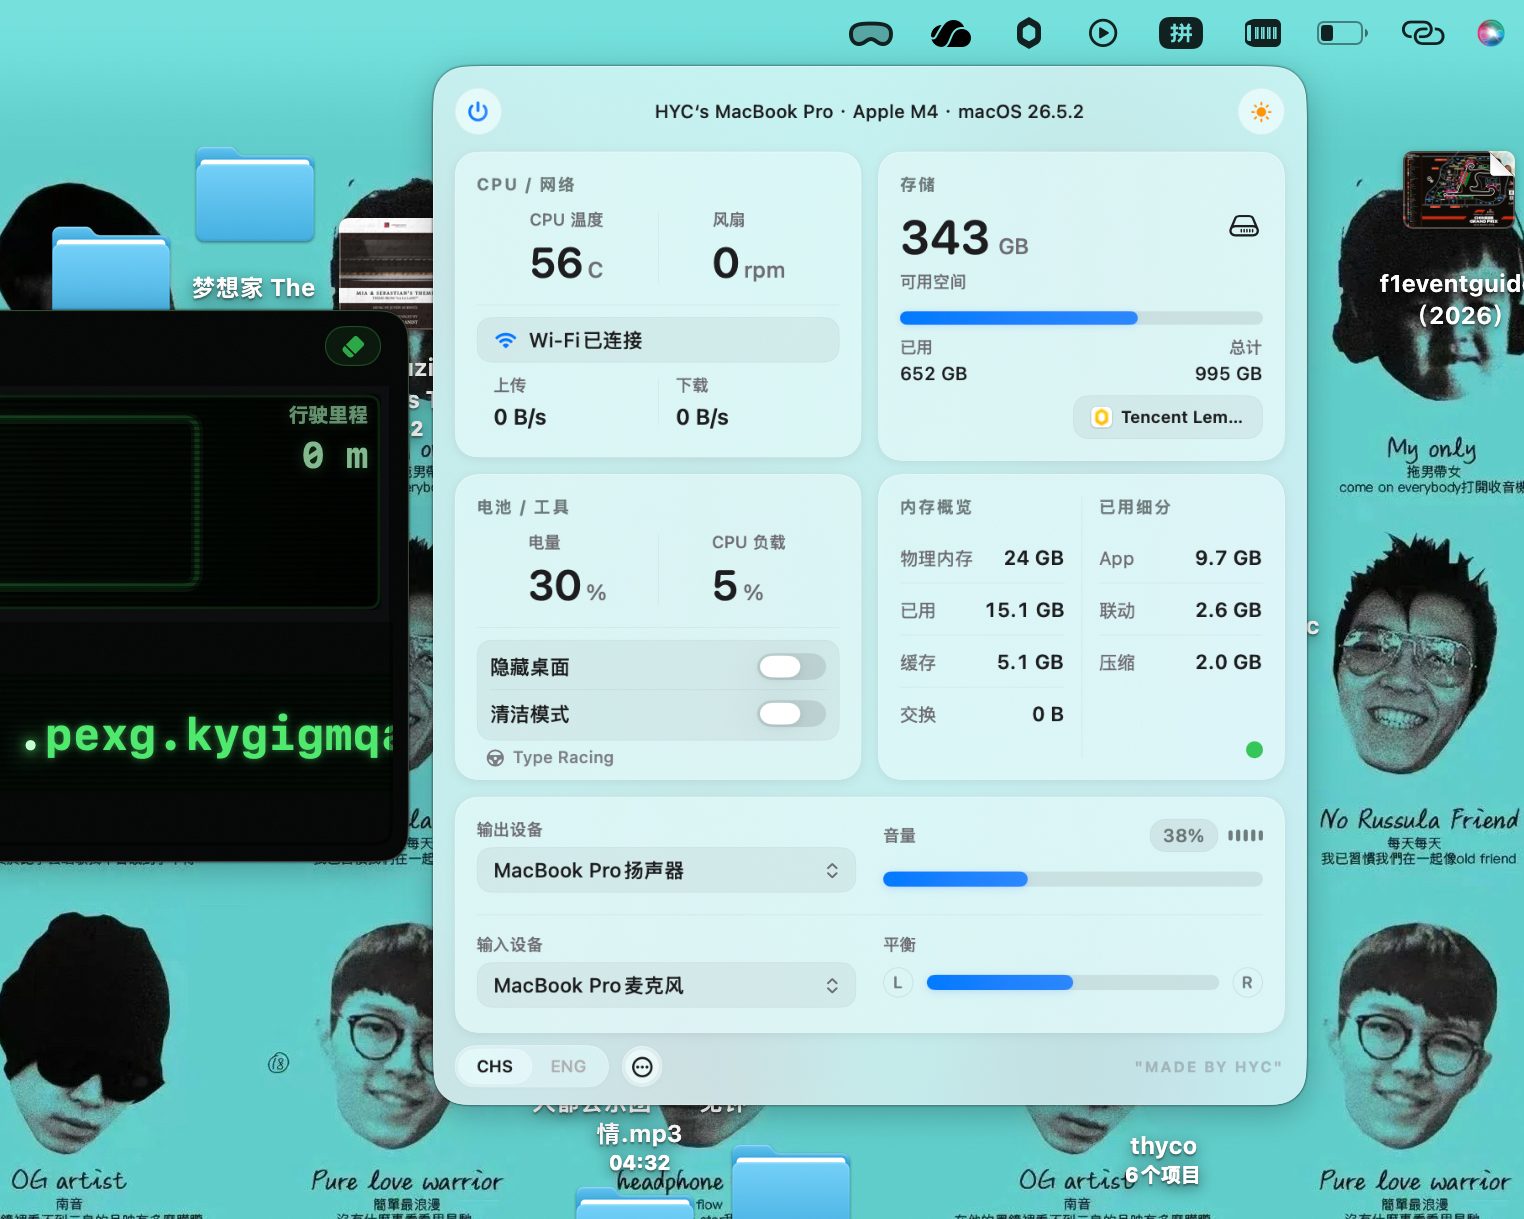The height and width of the screenshot is (1219, 1524).
Task: Click the Tencent Lemon app icon
Action: coord(1101,417)
